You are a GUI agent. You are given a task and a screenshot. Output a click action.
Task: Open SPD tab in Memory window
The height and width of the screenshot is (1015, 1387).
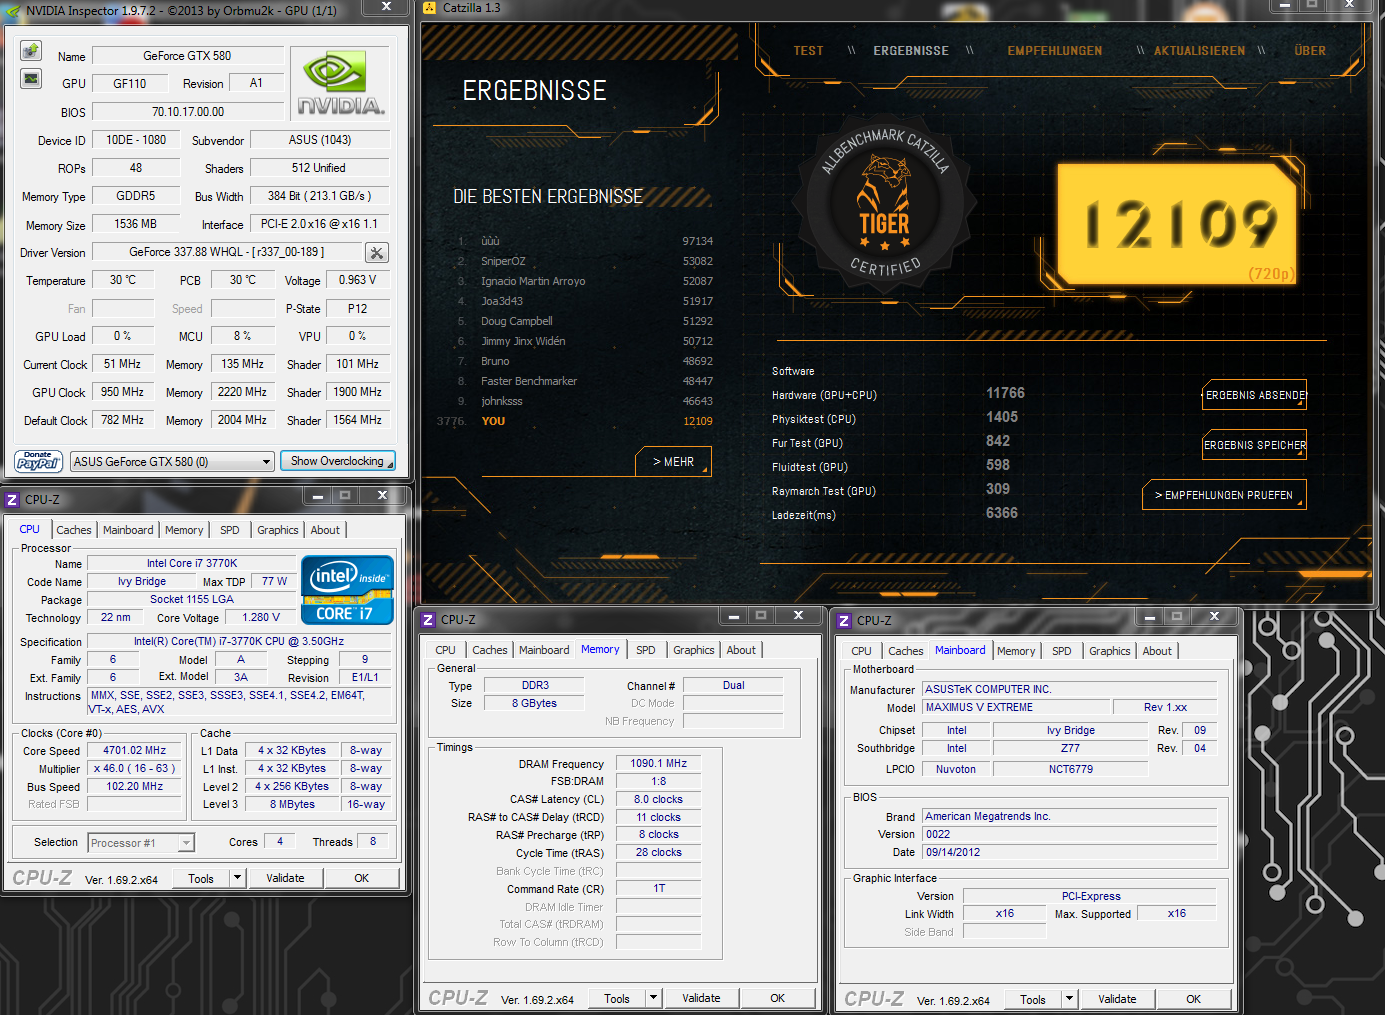click(x=646, y=650)
